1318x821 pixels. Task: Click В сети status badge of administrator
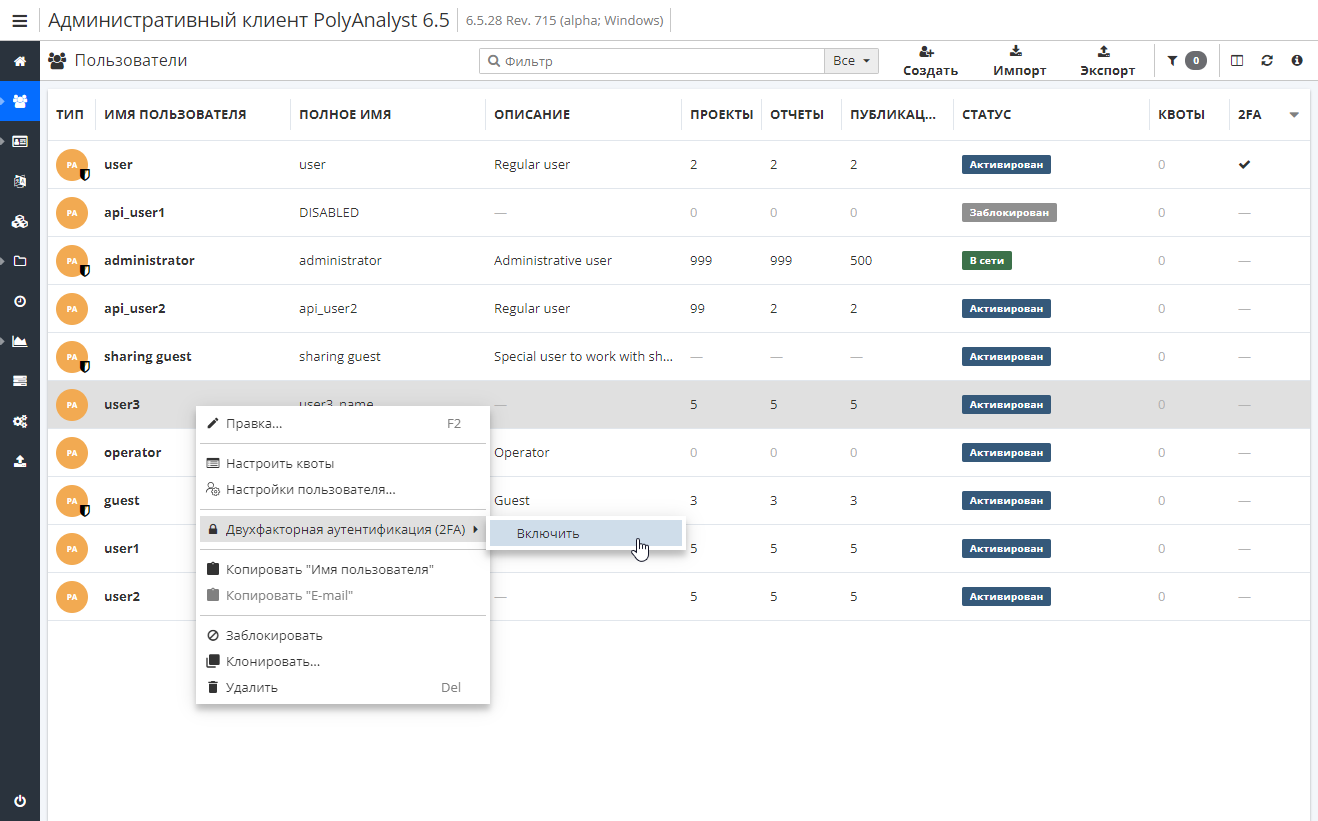(987, 261)
